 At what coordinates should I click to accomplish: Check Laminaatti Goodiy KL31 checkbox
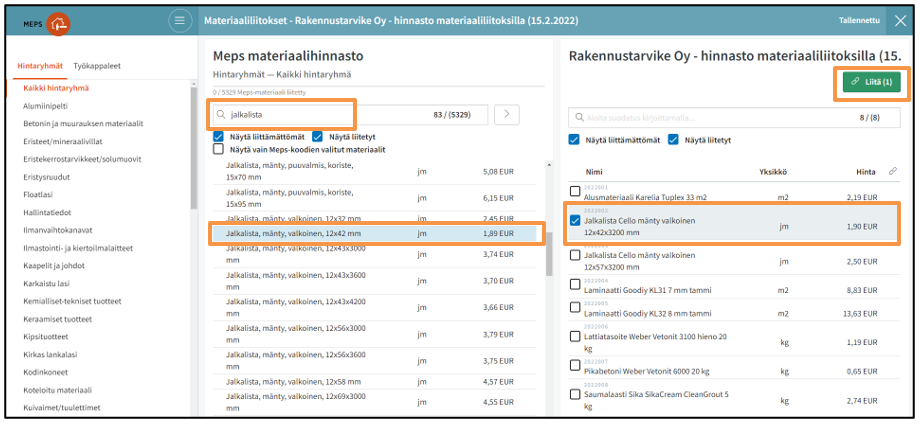click(x=575, y=284)
